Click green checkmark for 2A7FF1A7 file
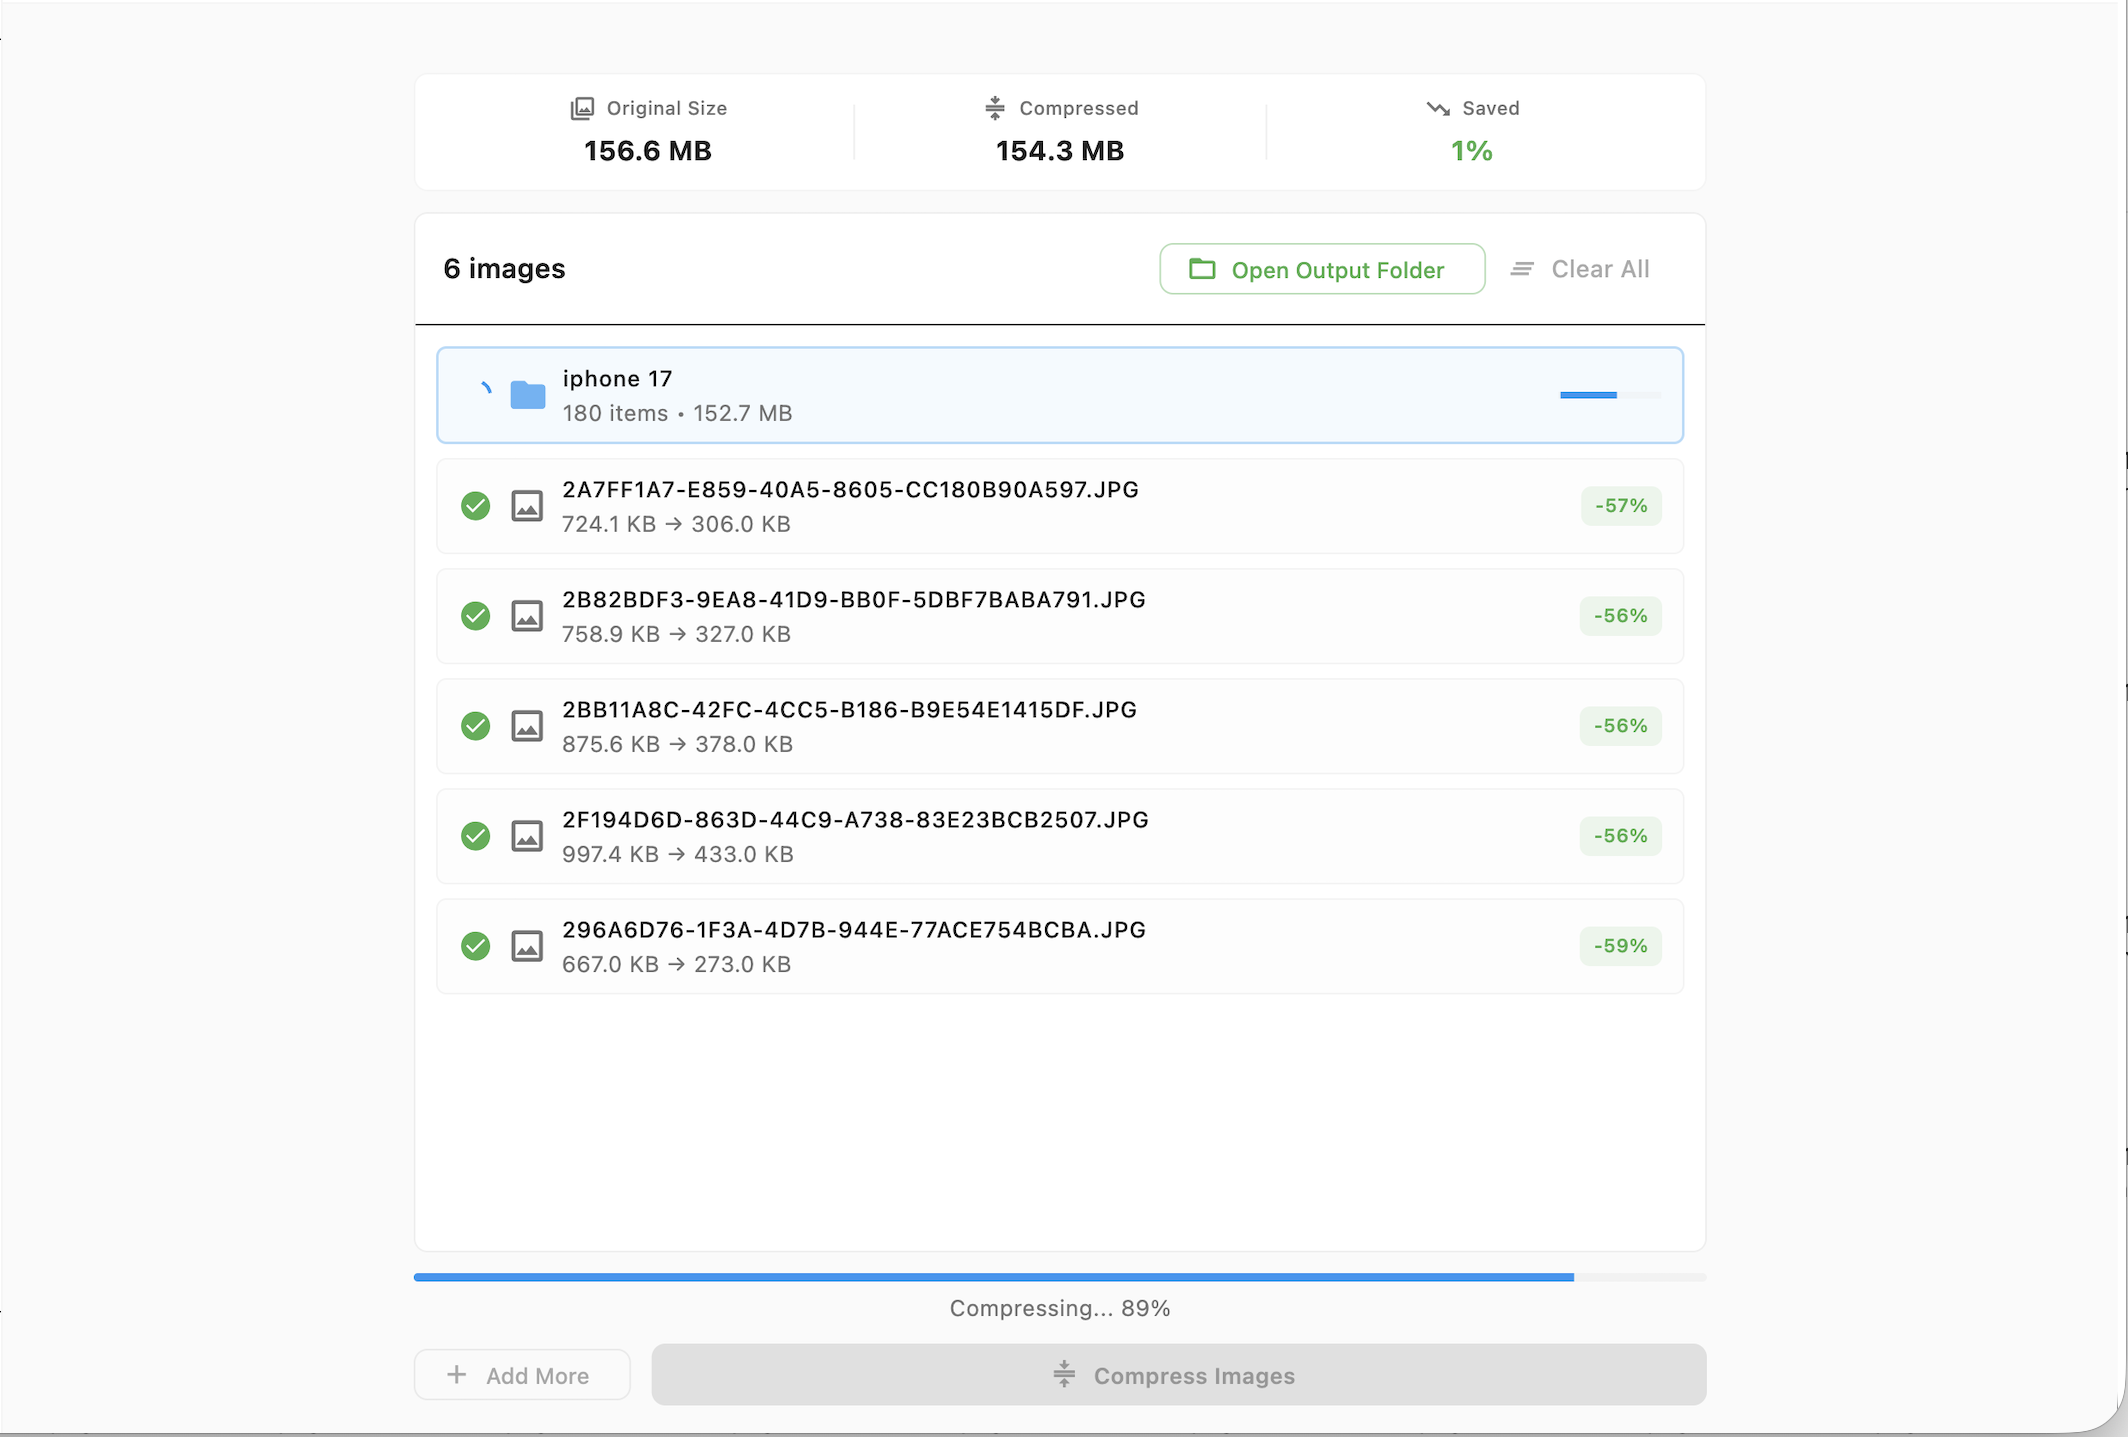 476,506
